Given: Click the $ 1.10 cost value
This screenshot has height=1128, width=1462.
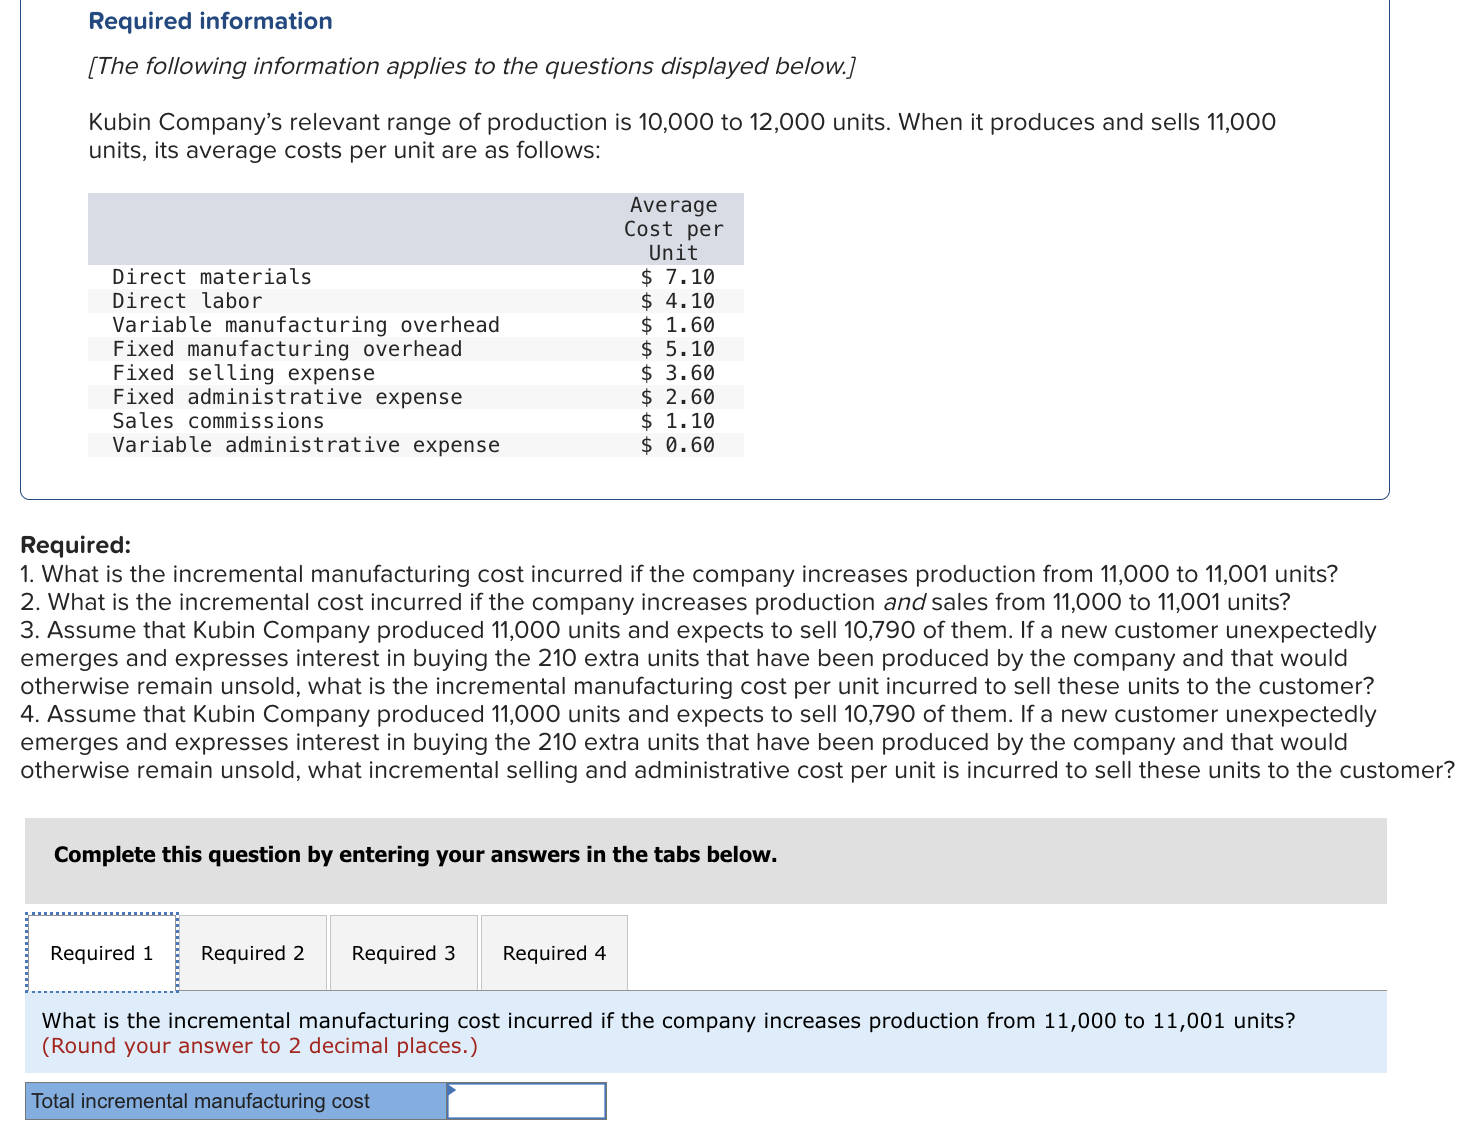Looking at the screenshot, I should (678, 421).
